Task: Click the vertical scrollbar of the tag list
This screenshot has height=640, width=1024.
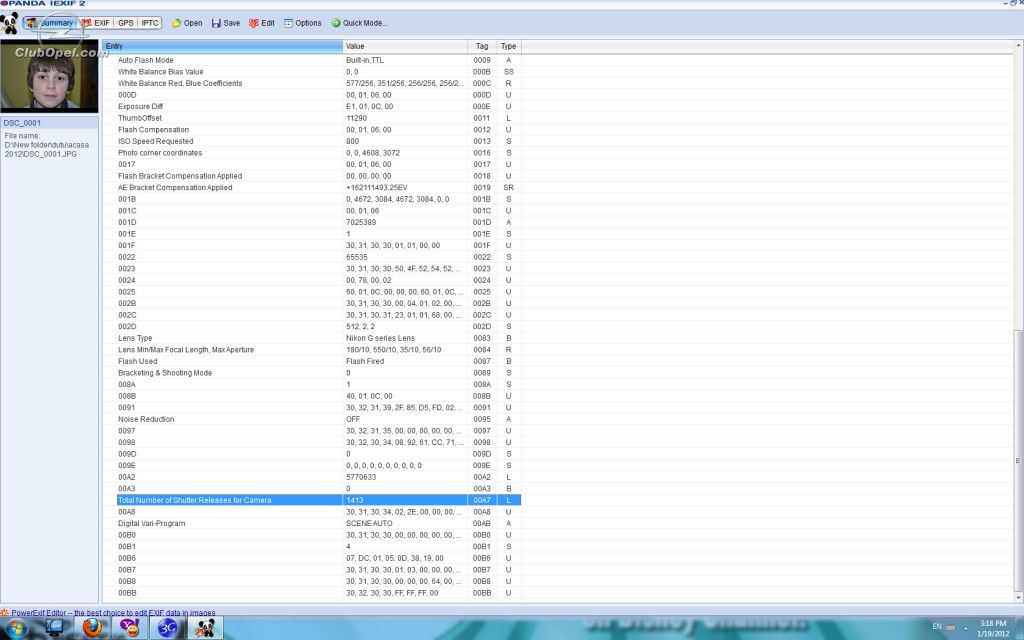Action: [1018, 460]
